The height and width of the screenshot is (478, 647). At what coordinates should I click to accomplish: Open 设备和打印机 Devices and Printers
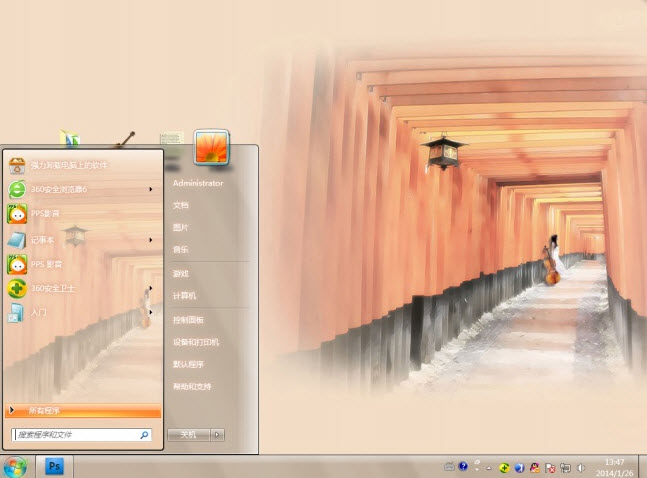pyautogui.click(x=196, y=342)
